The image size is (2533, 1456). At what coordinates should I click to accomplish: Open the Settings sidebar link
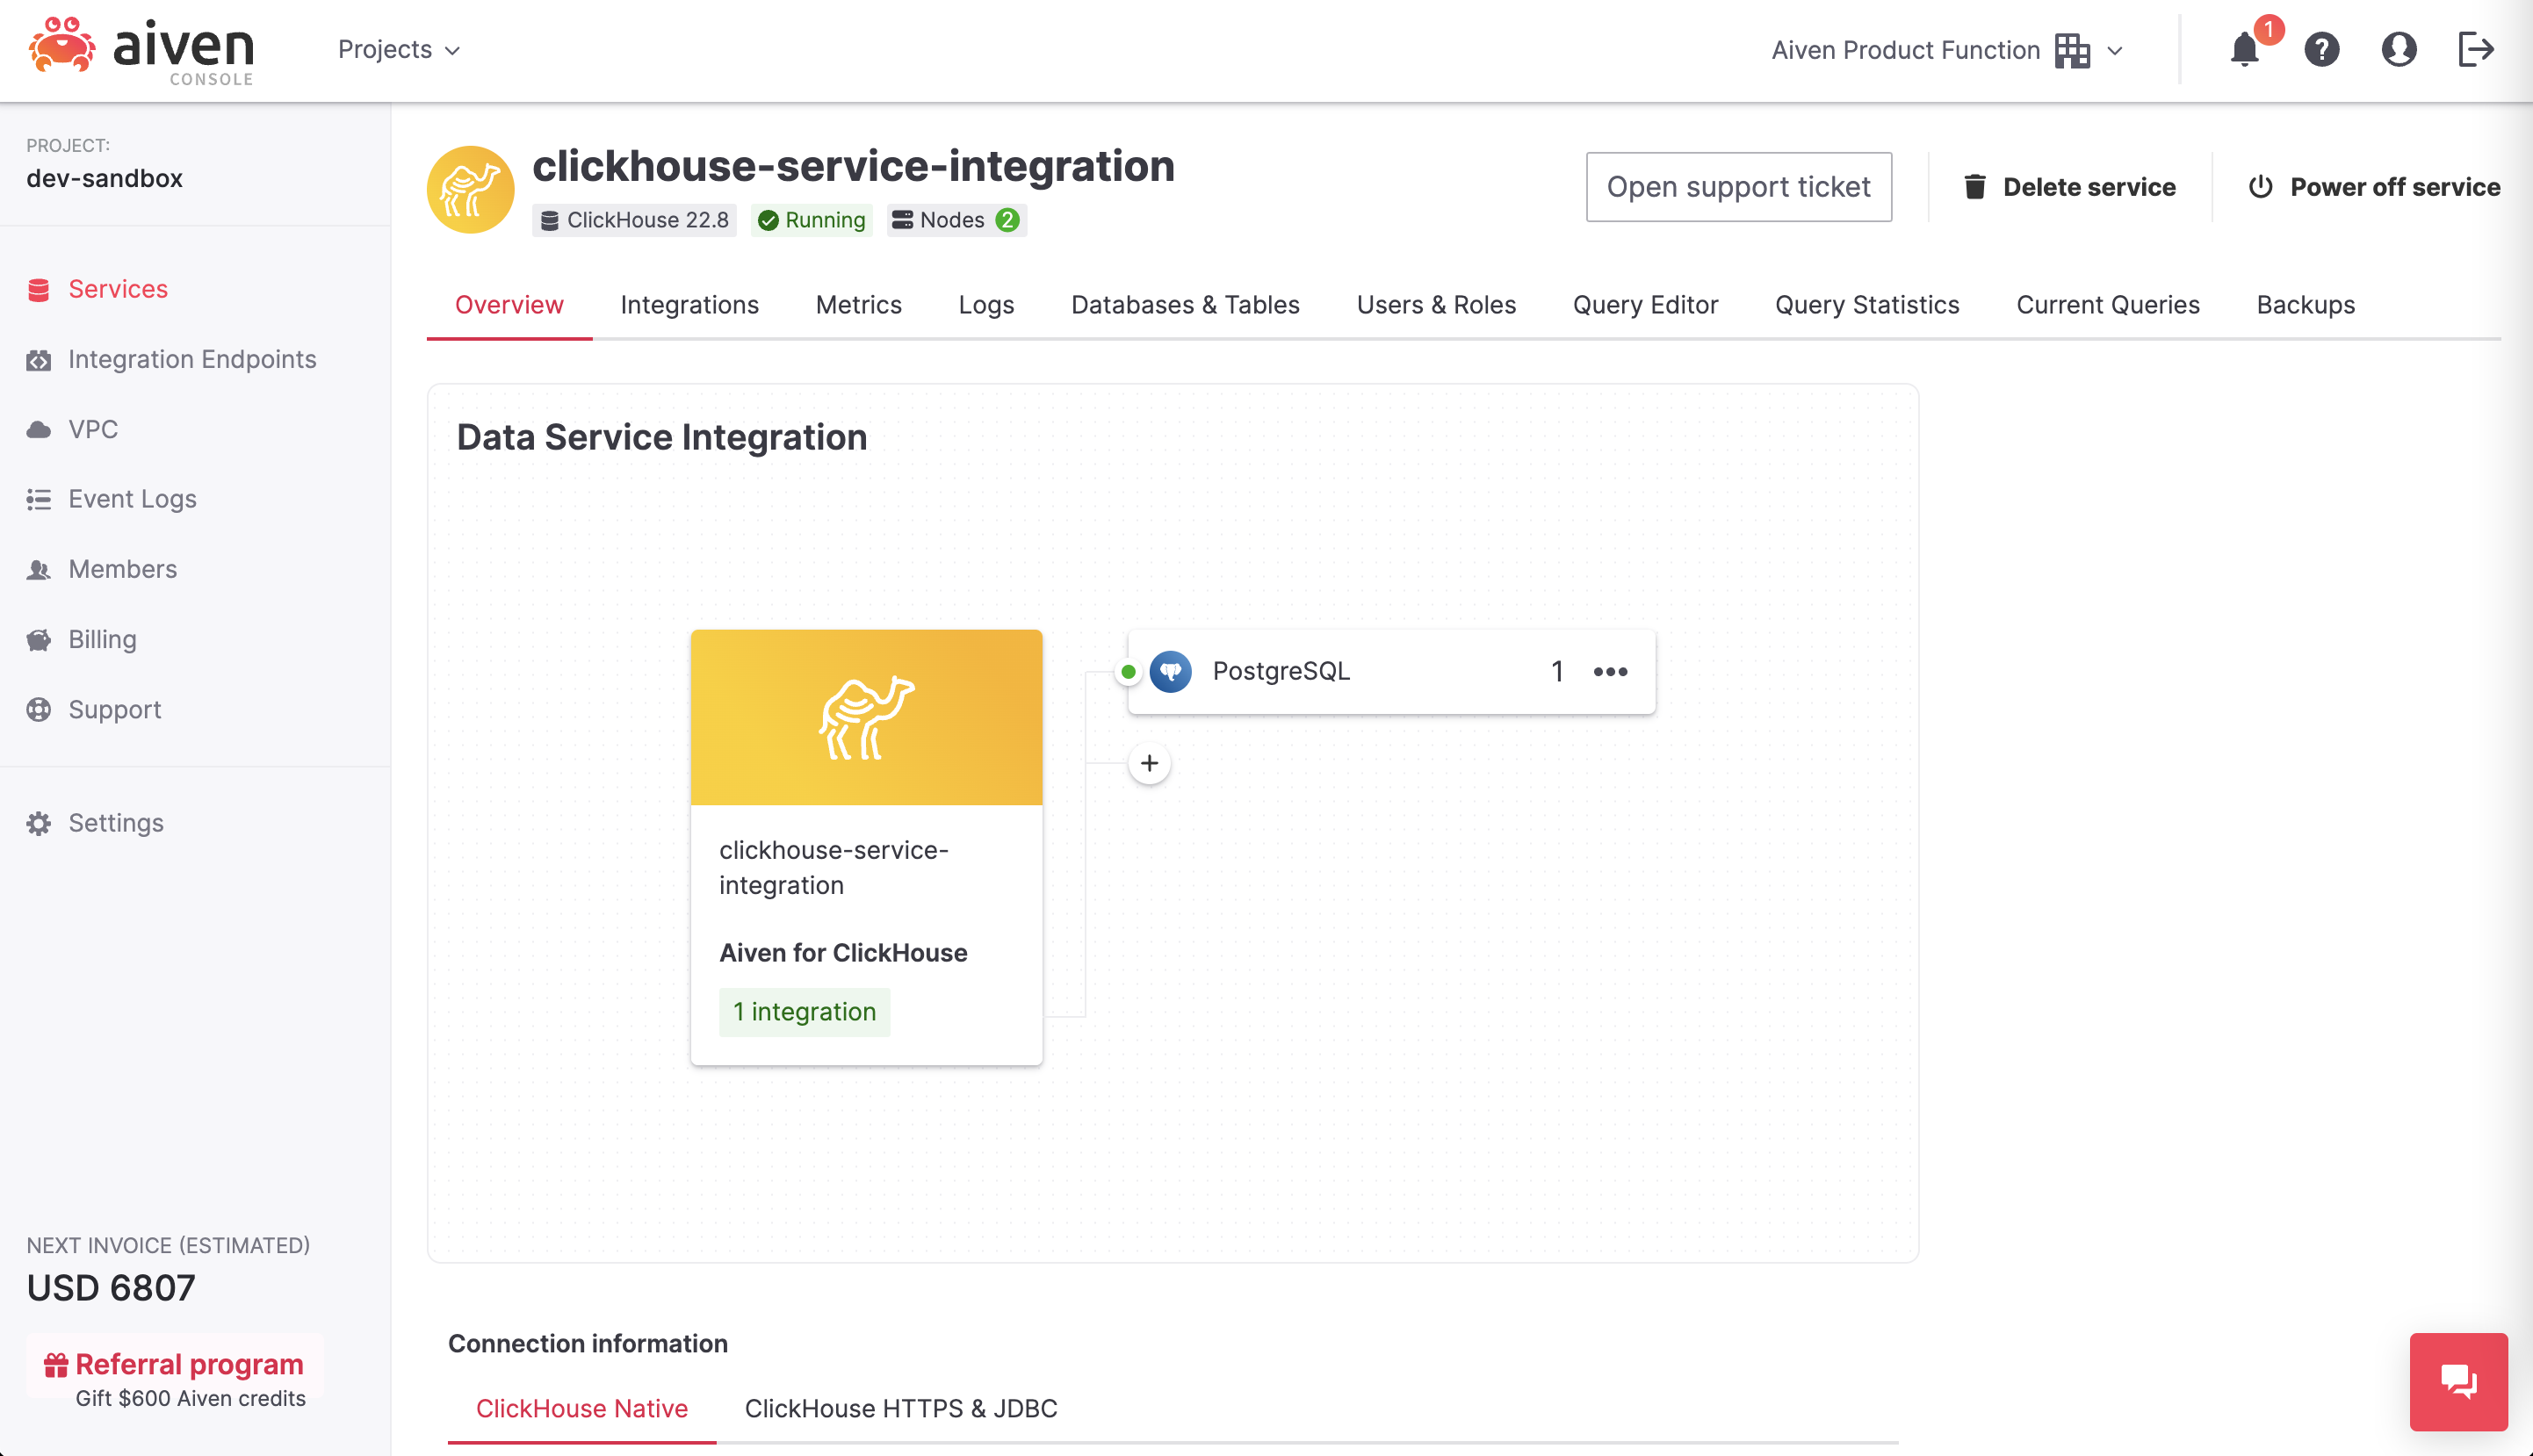[x=116, y=823]
